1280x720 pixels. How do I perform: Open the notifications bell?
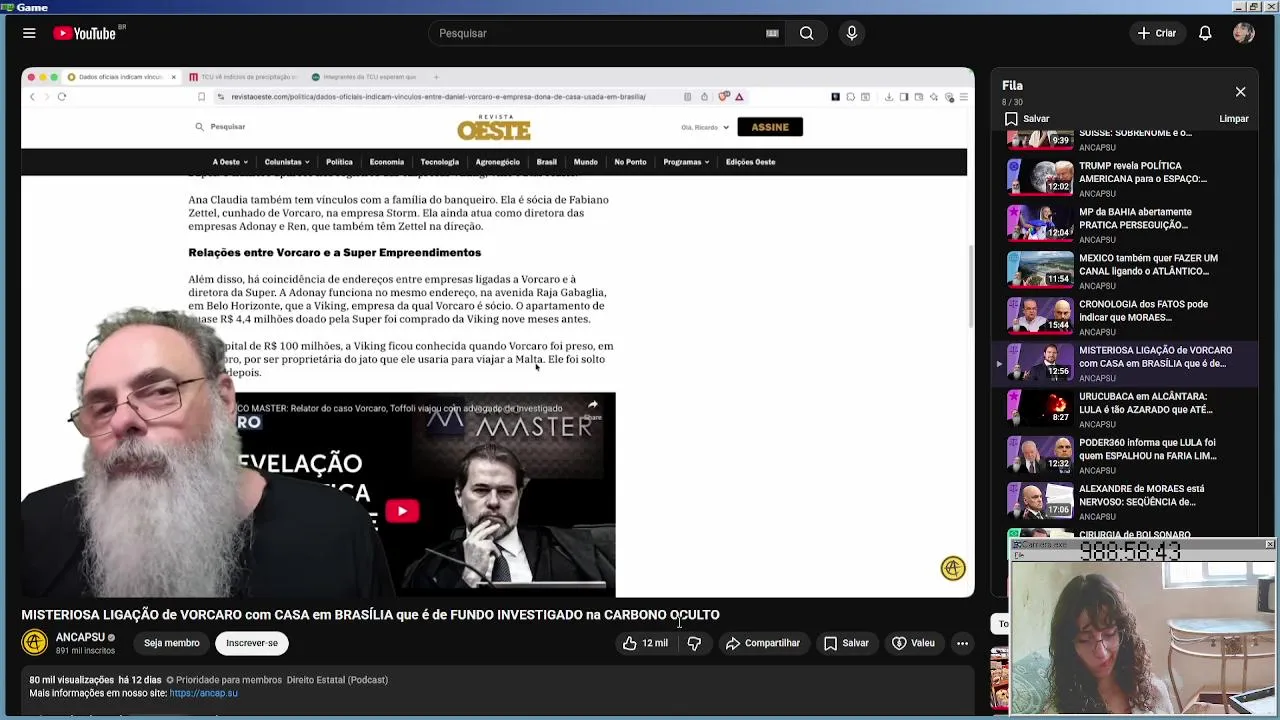click(x=1205, y=33)
